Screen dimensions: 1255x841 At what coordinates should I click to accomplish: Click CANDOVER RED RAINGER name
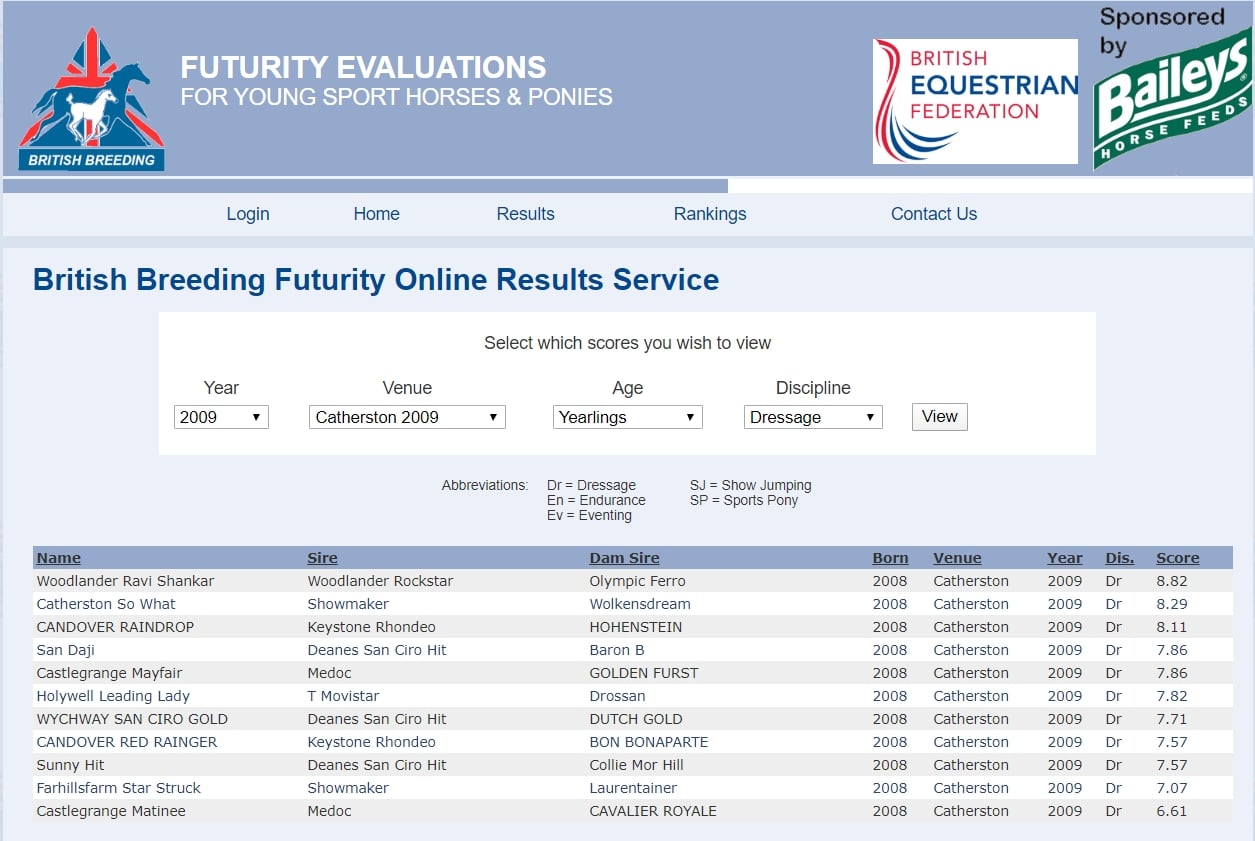click(127, 742)
